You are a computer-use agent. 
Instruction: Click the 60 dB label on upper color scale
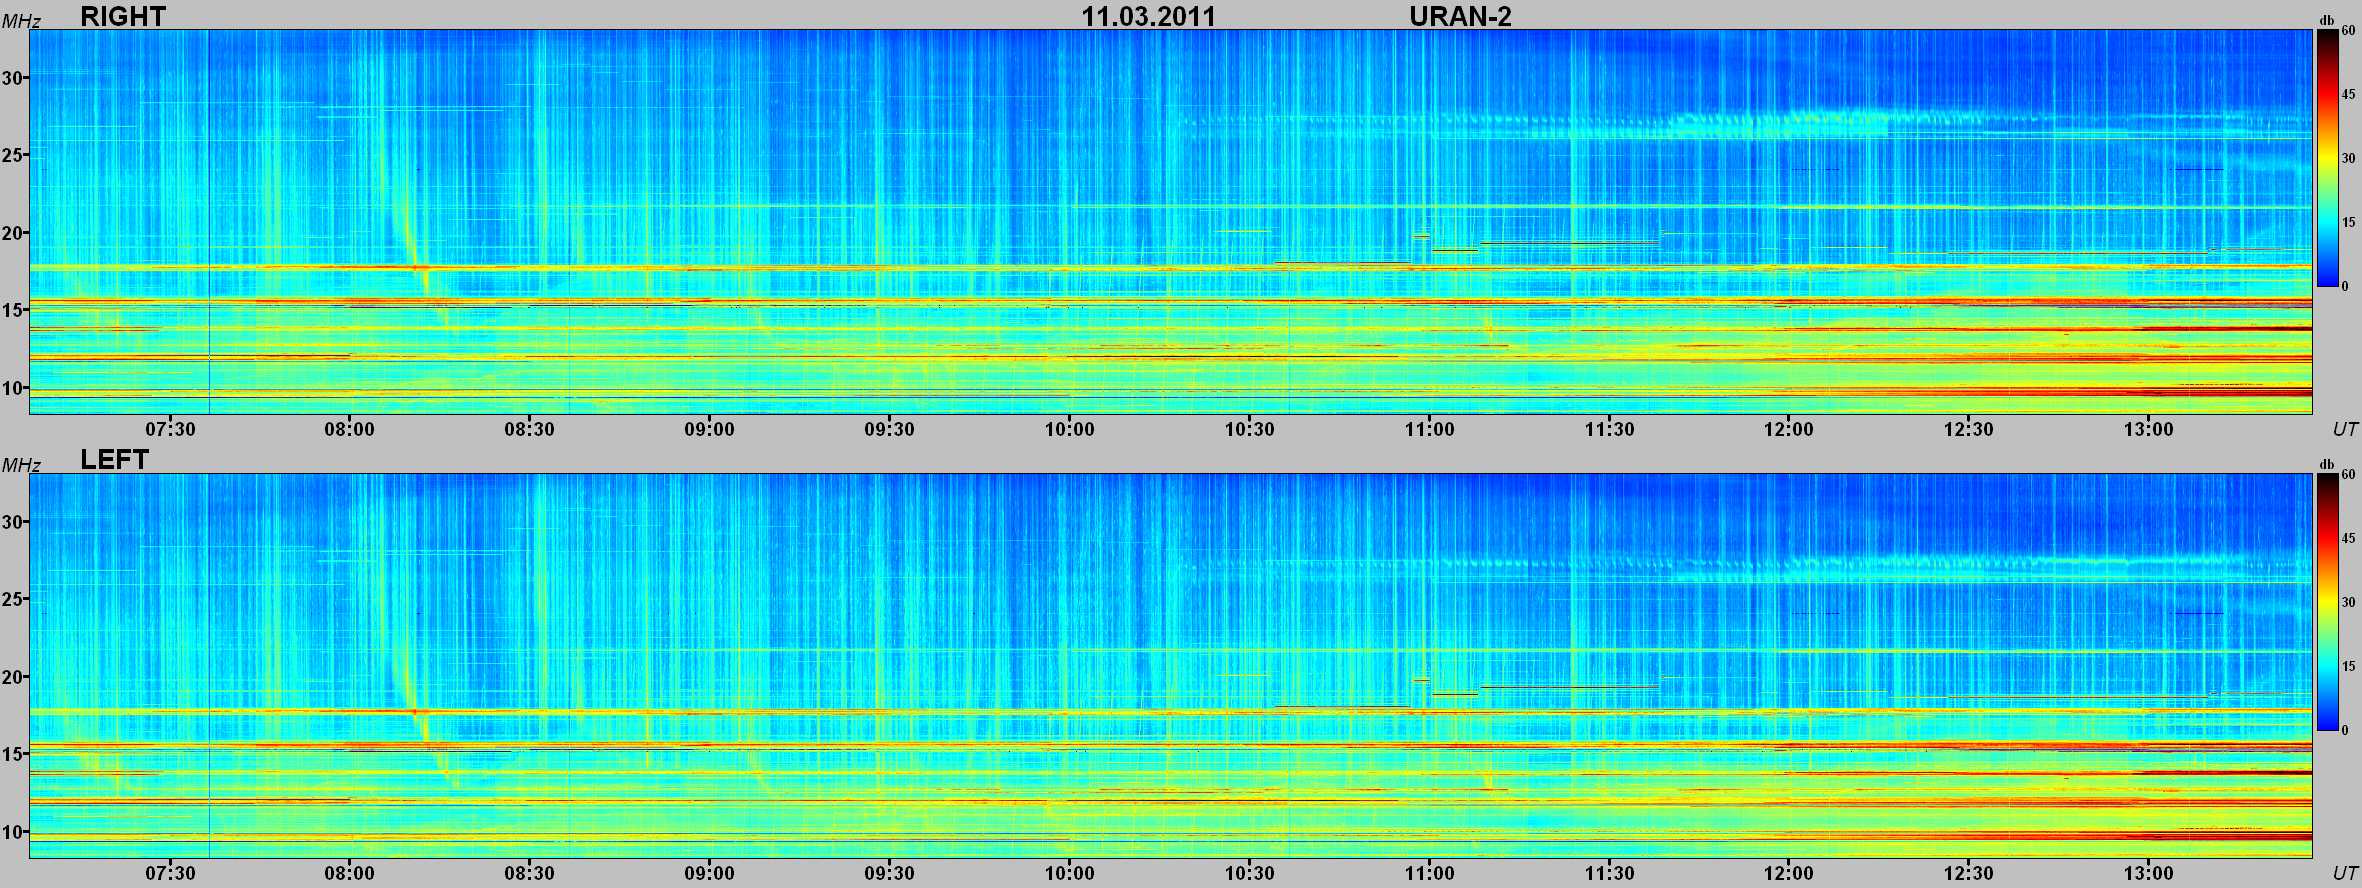2348,31
